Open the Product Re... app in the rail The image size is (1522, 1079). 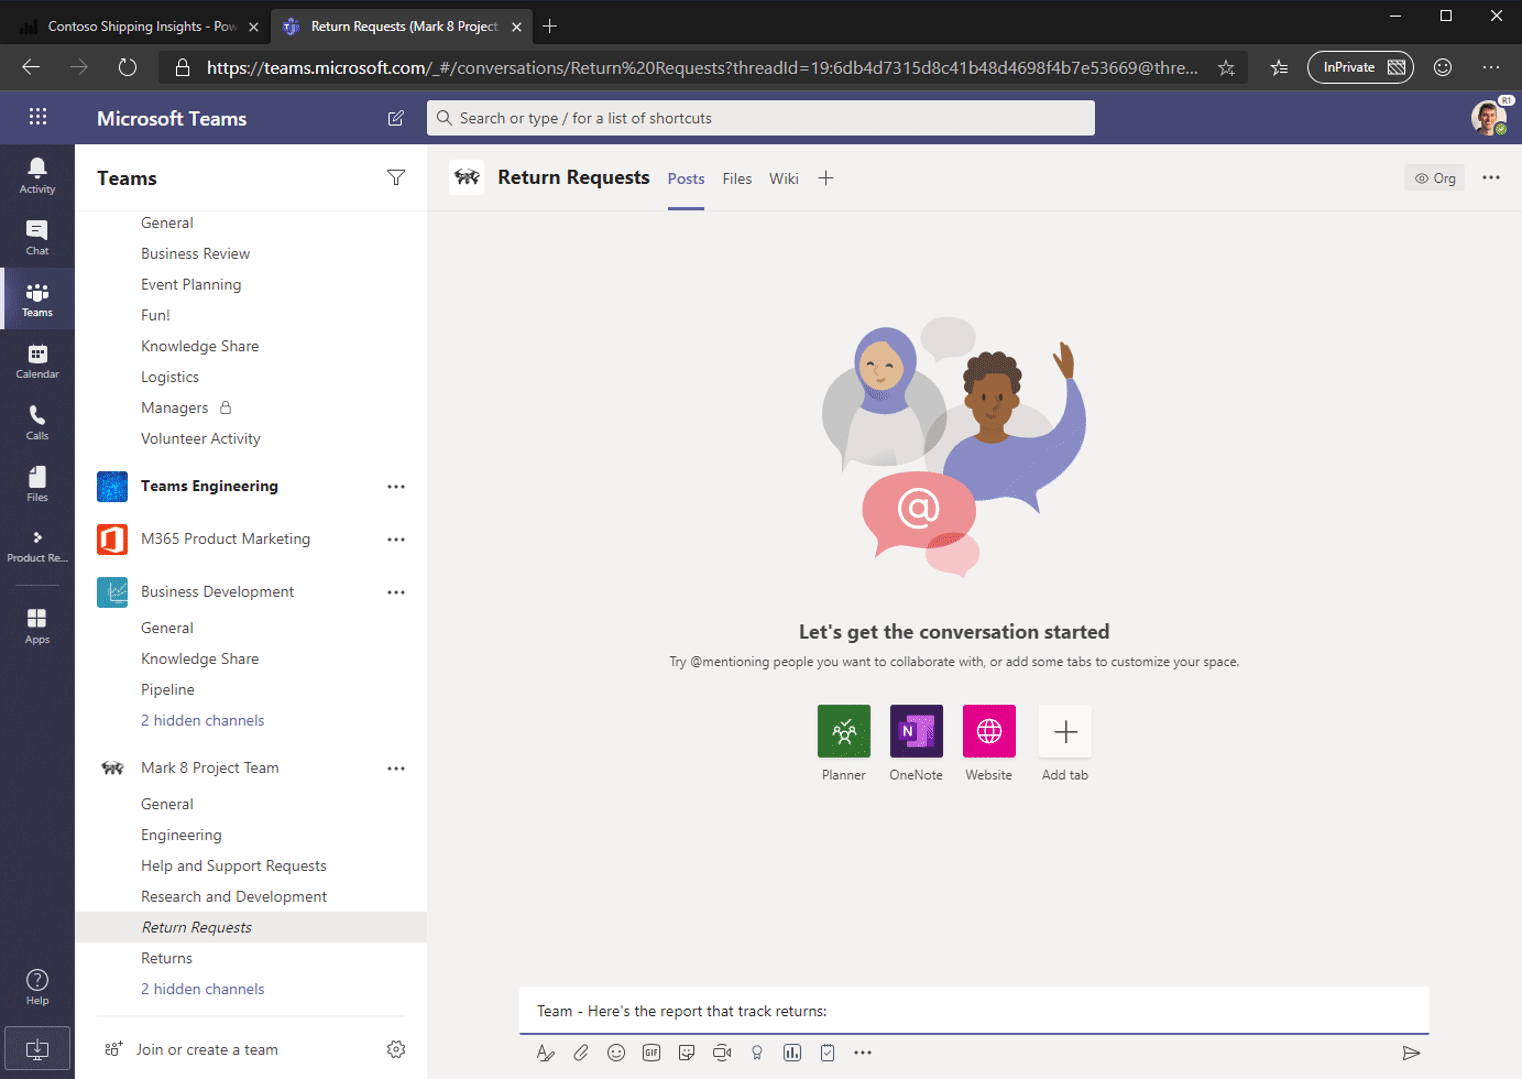click(x=37, y=545)
